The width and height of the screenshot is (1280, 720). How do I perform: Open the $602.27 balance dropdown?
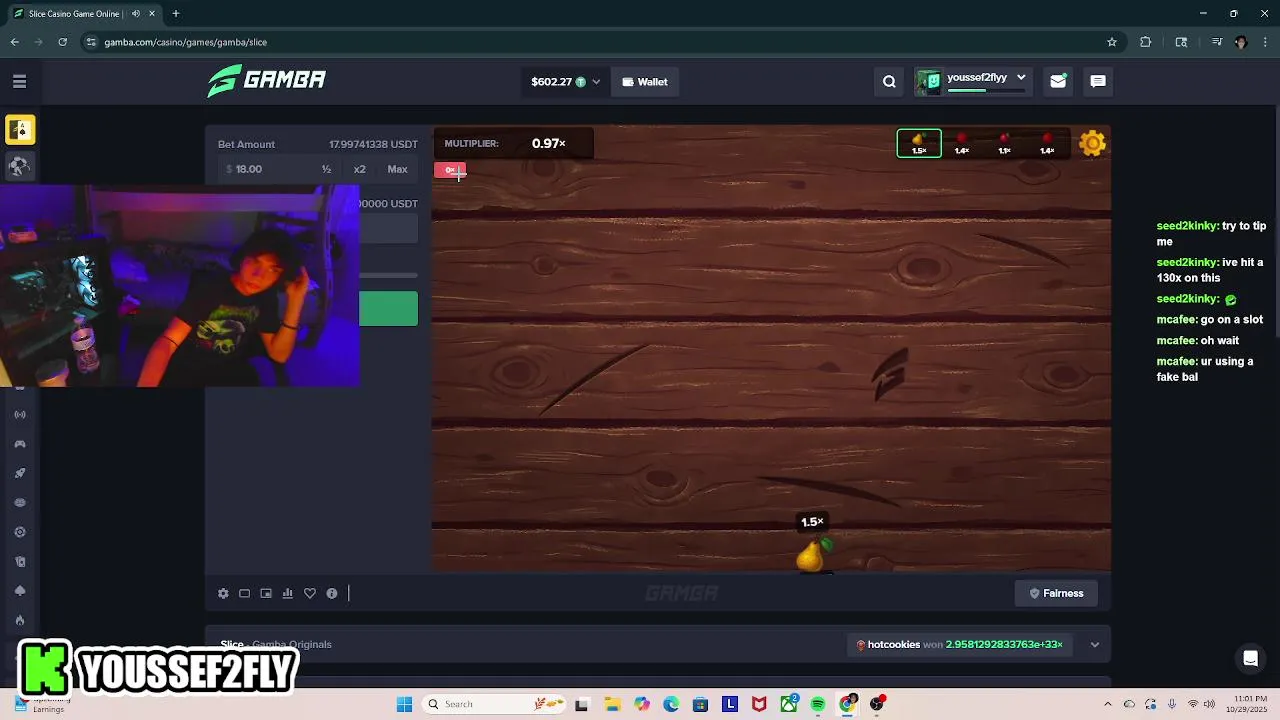565,82
